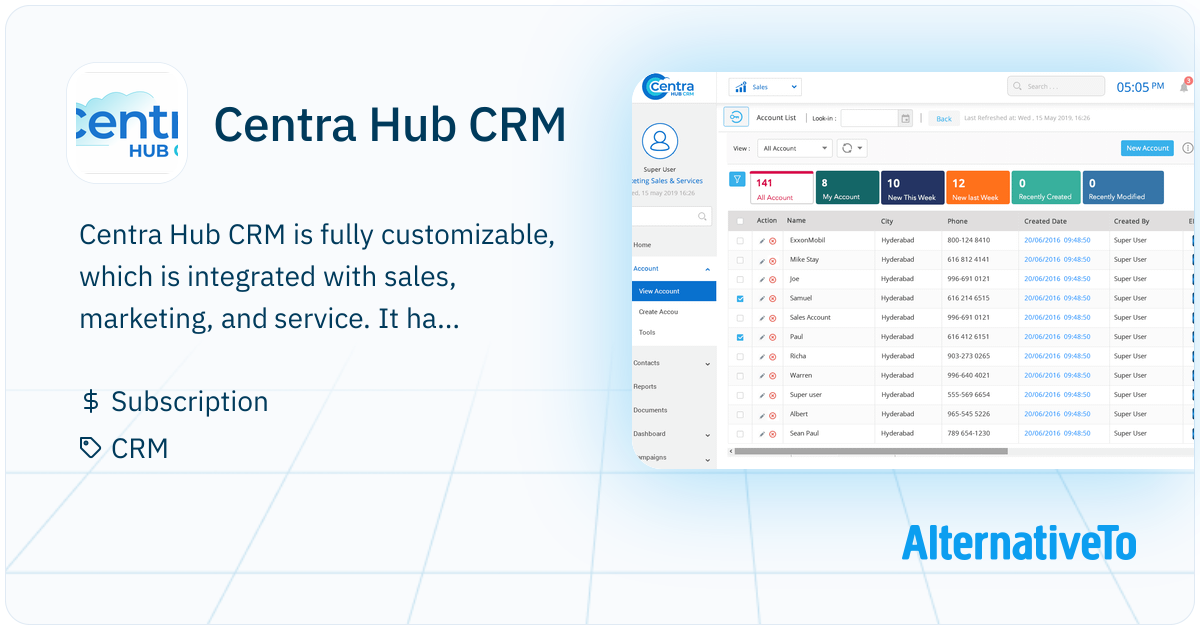This screenshot has width=1200, height=630.
Task: Open the Home sidebar item
Action: pyautogui.click(x=642, y=245)
